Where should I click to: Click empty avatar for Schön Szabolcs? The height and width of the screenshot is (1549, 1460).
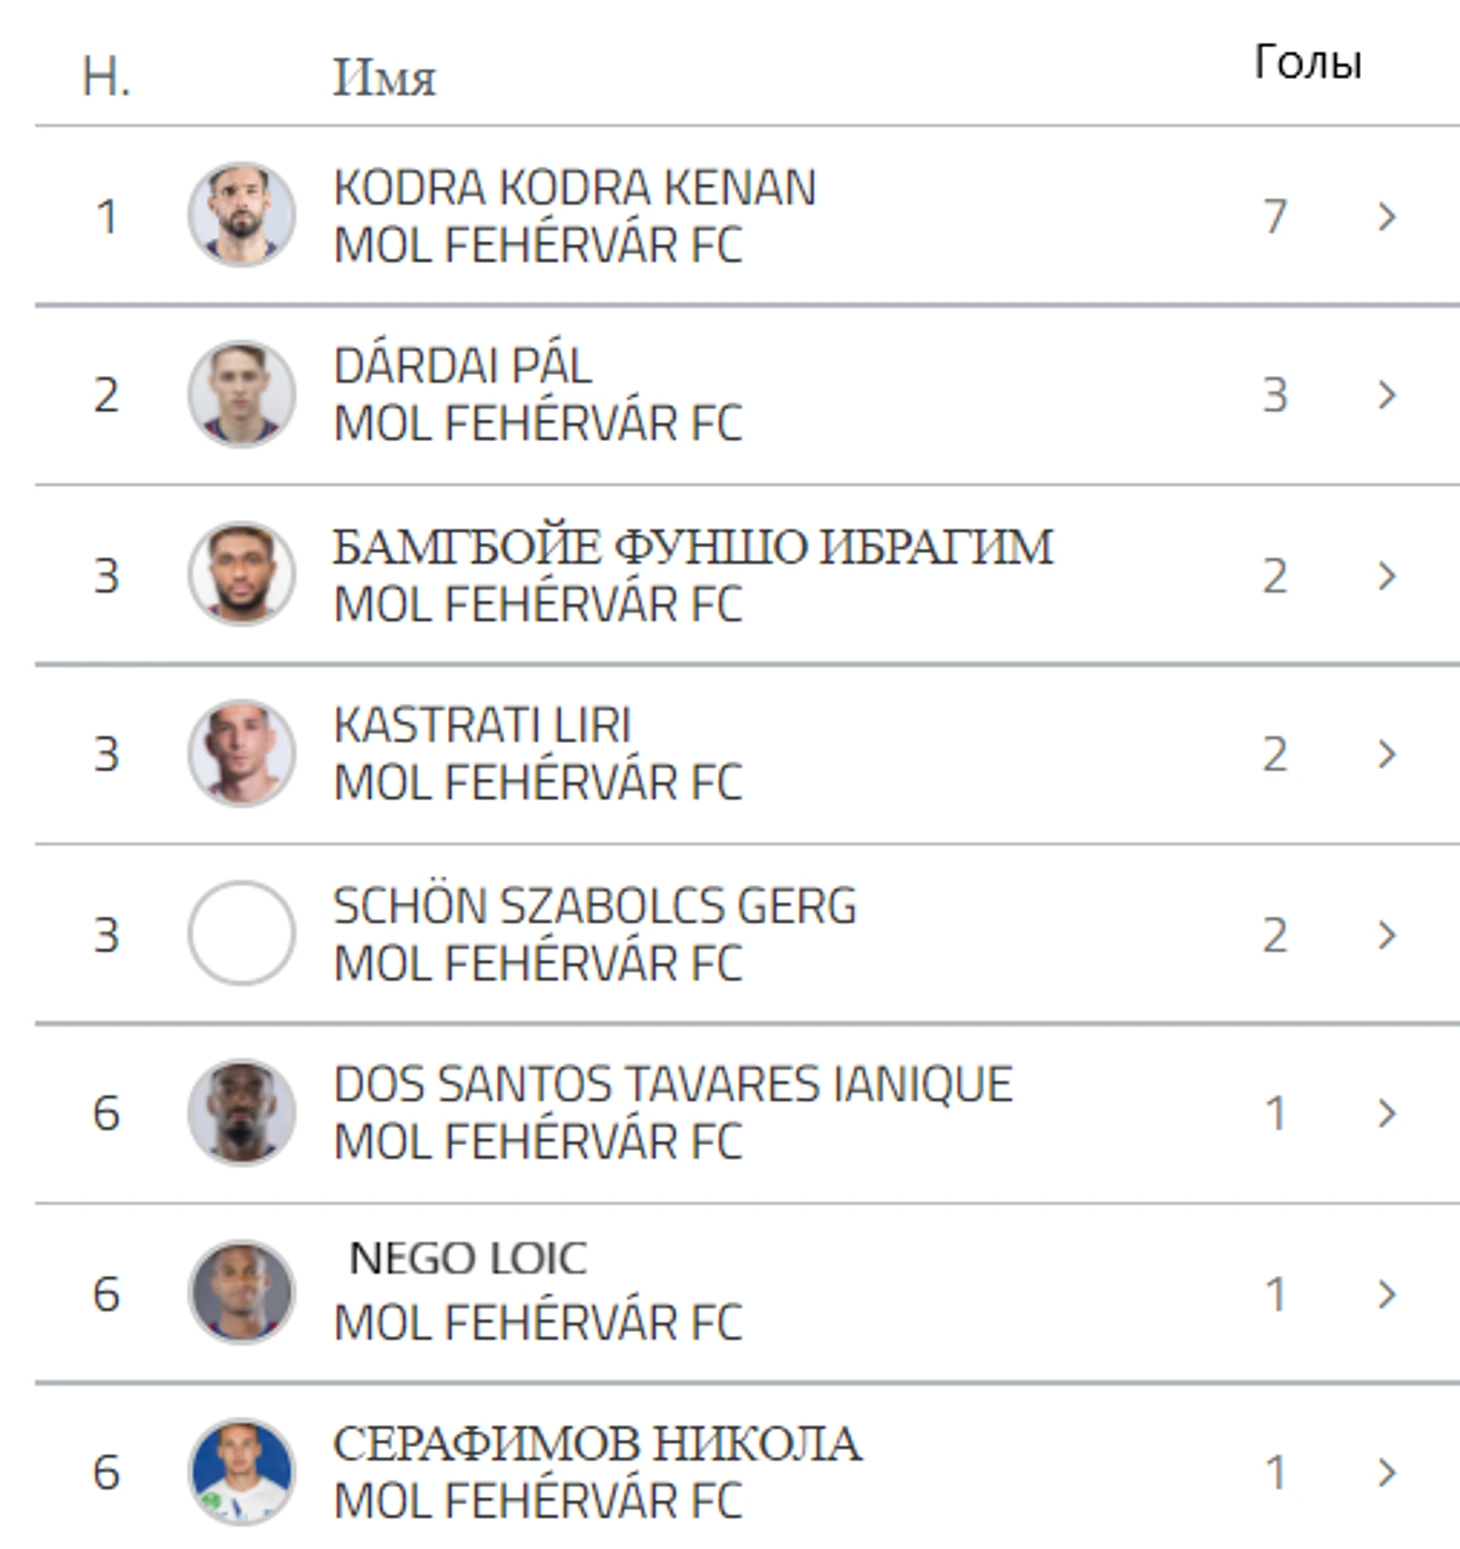(x=241, y=933)
